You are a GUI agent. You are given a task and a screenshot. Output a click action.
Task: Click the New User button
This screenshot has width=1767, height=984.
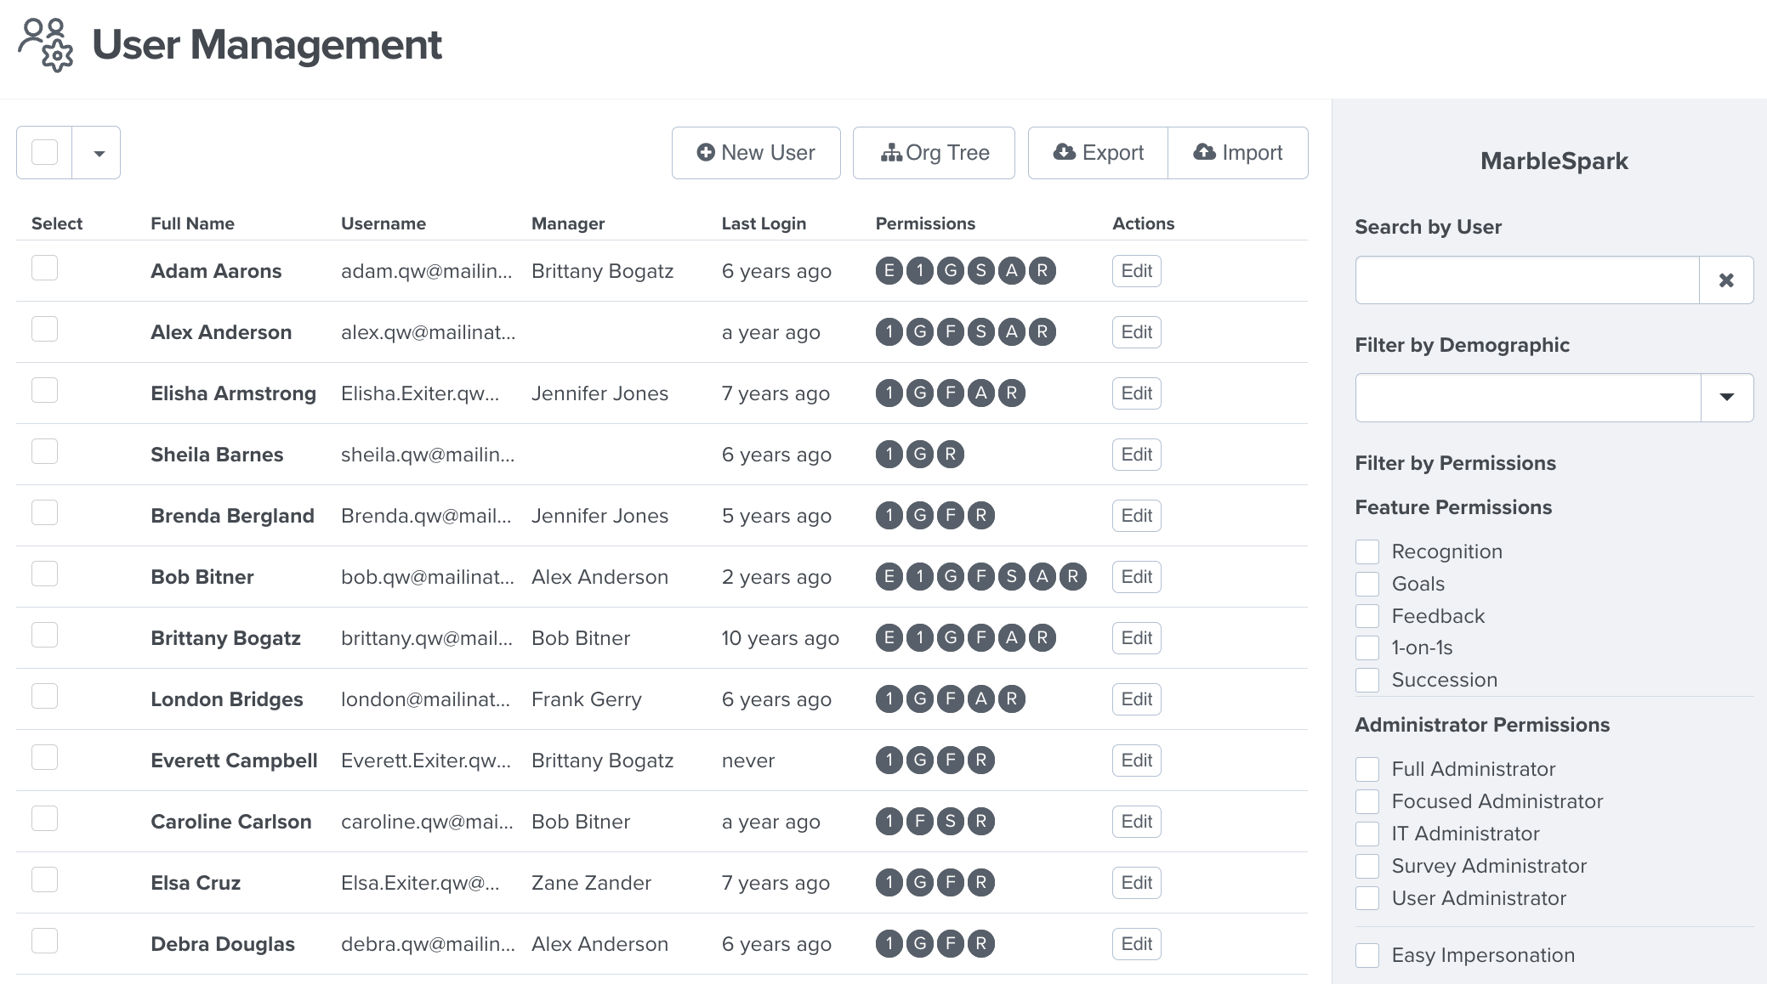pyautogui.click(x=756, y=152)
